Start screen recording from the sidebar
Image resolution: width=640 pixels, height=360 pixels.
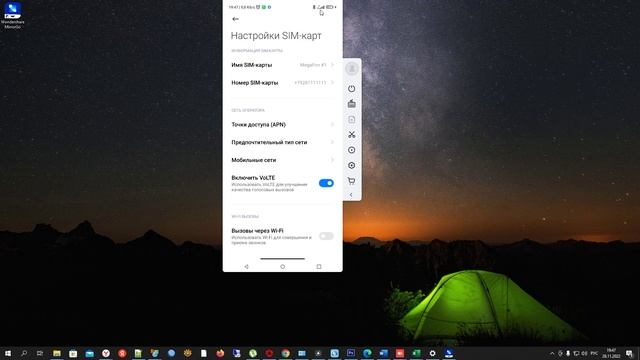[351, 150]
